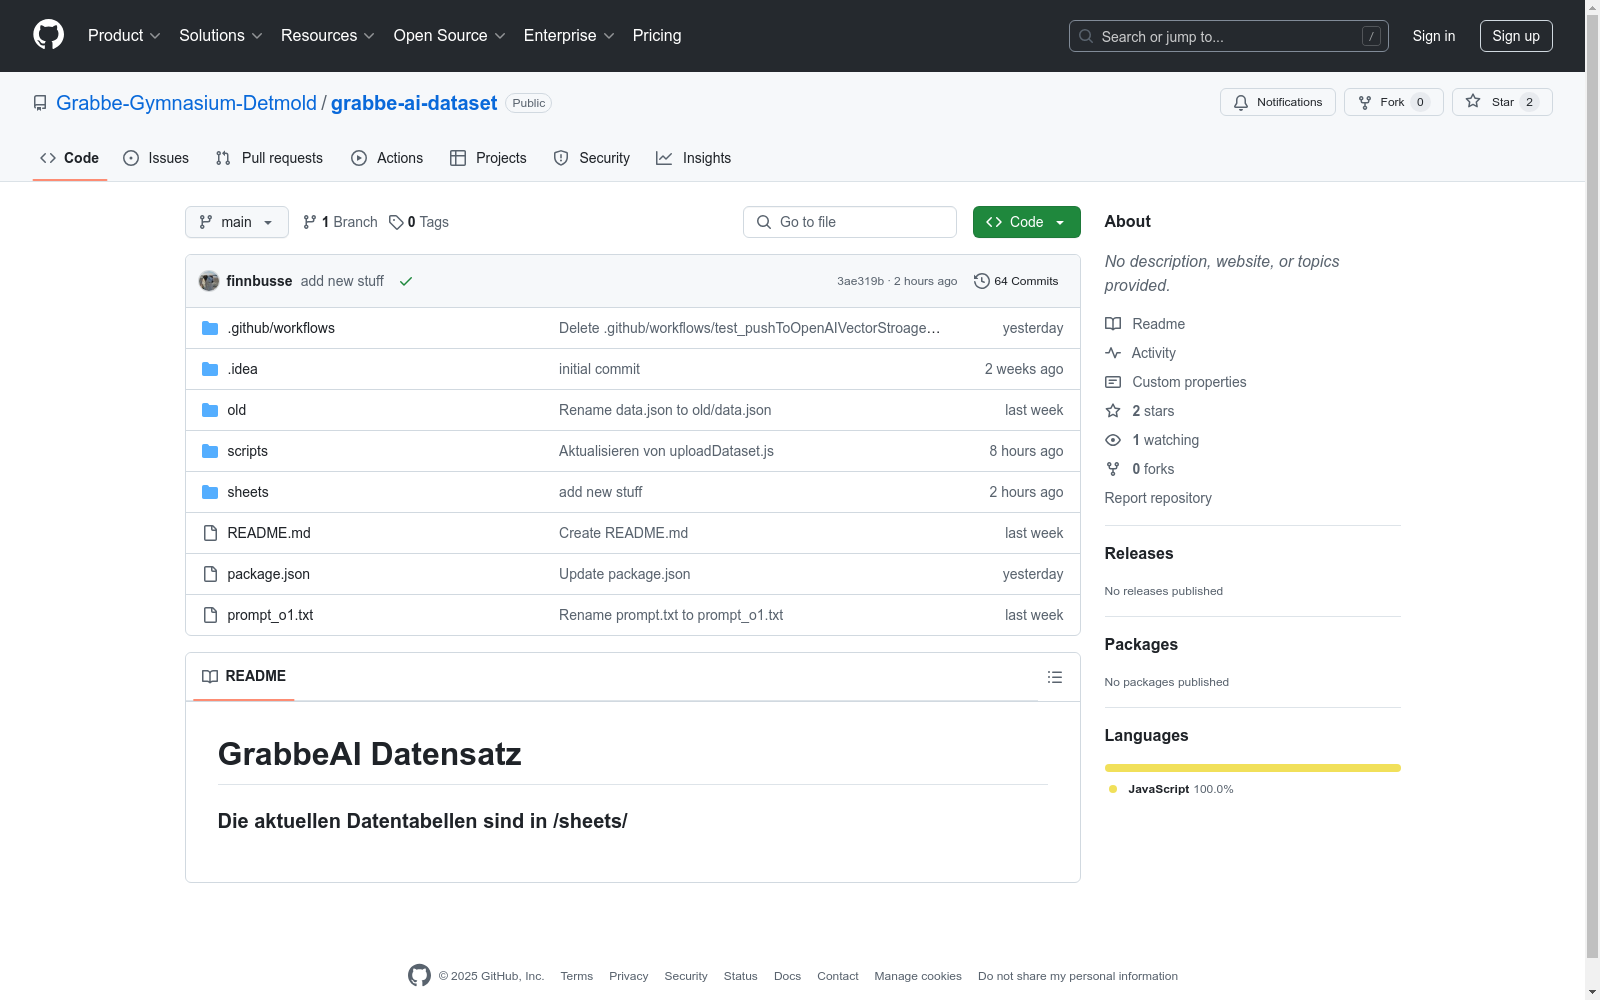This screenshot has width=1600, height=1000.
Task: Star this repository
Action: [1502, 102]
